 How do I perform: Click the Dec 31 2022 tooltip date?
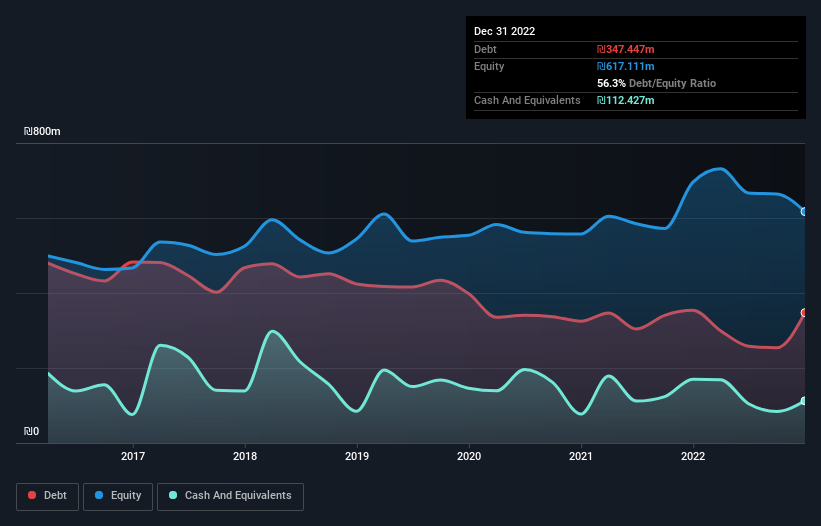(505, 31)
